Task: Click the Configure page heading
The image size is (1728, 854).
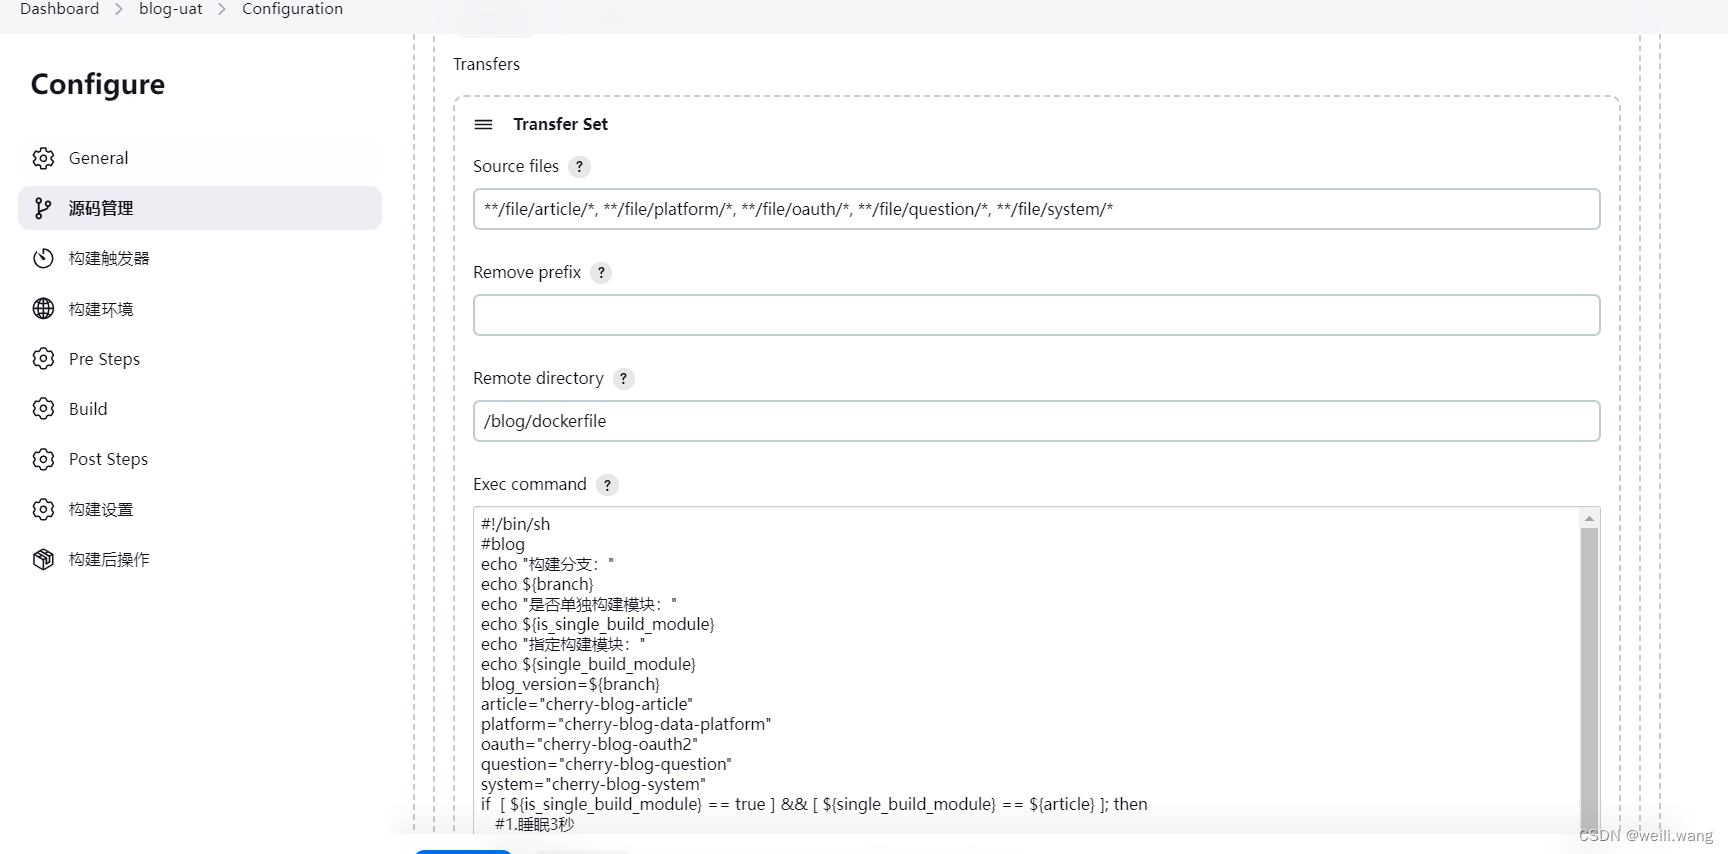Action: [x=98, y=84]
